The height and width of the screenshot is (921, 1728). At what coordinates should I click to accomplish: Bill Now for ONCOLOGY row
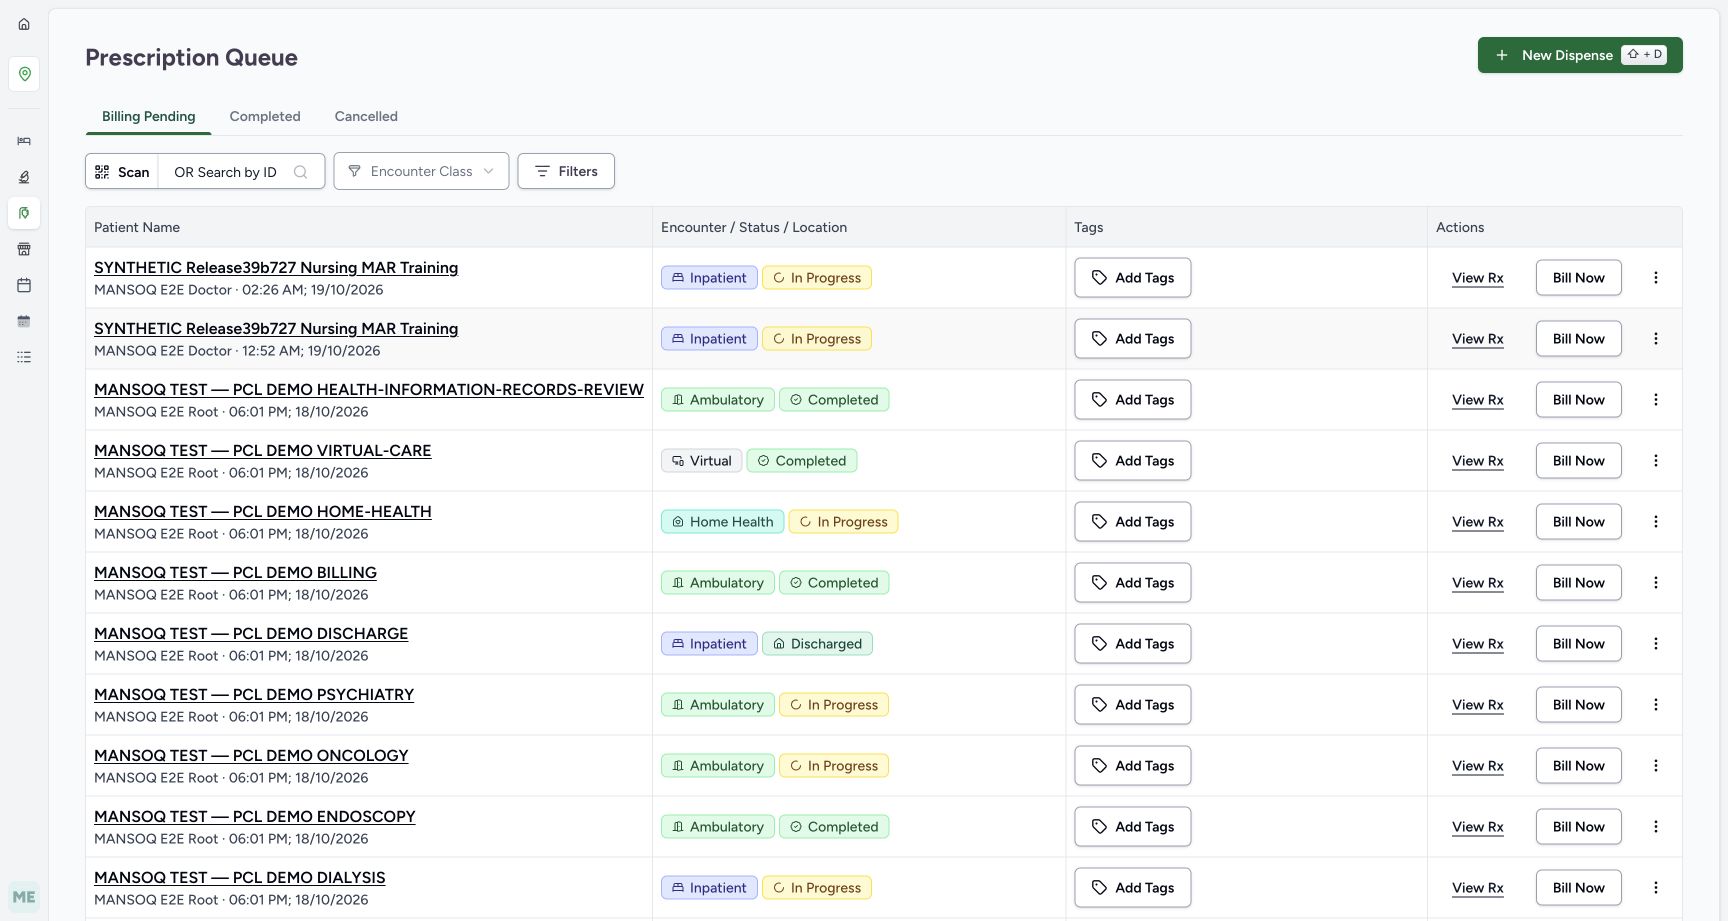pyautogui.click(x=1579, y=766)
